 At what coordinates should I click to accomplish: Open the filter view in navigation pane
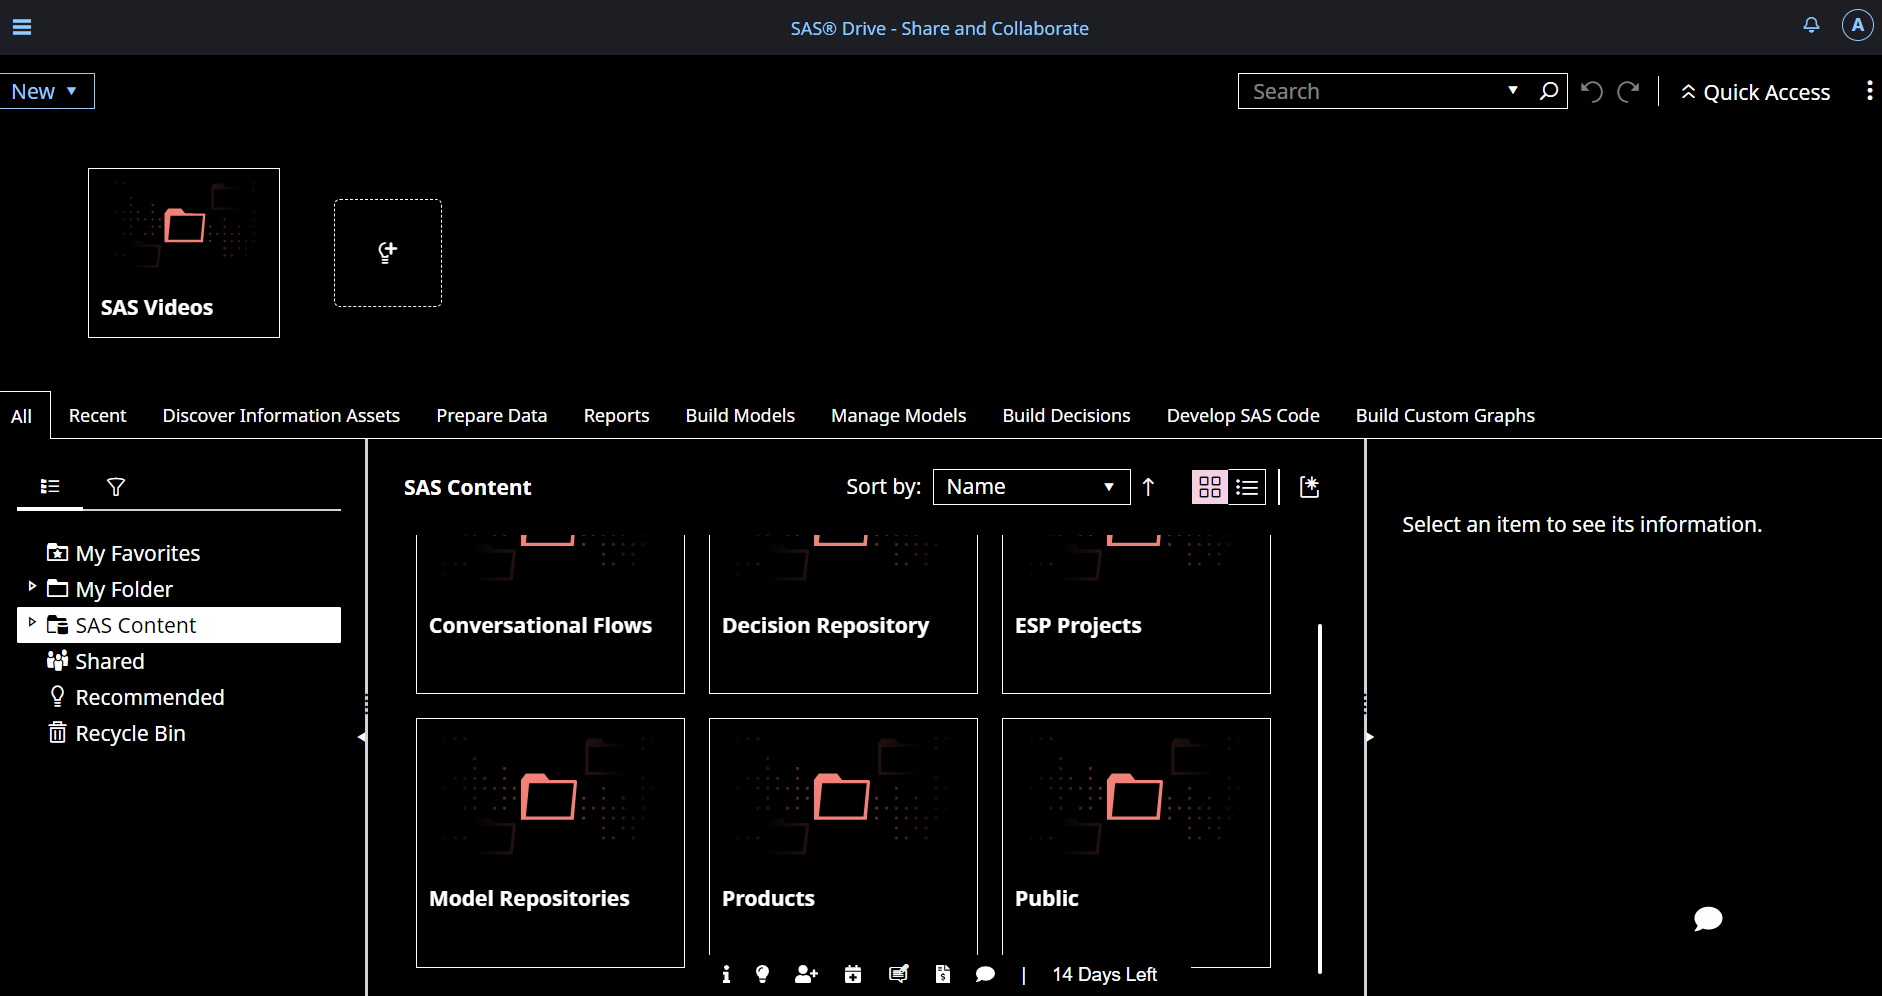coord(116,487)
